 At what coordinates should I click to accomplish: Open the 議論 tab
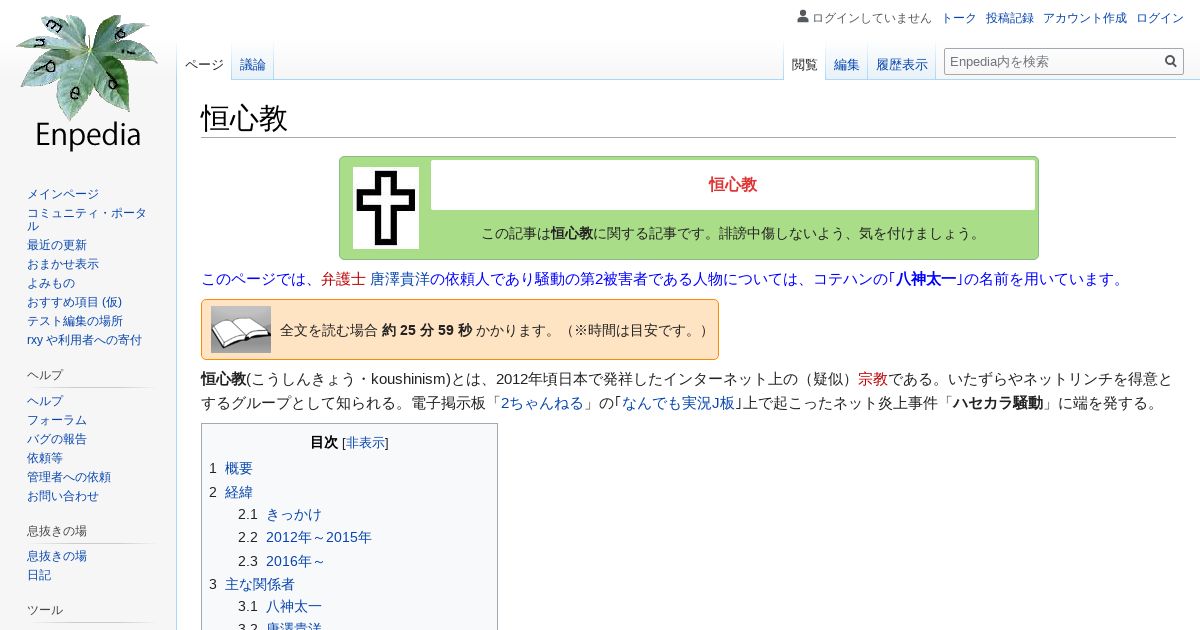253,64
